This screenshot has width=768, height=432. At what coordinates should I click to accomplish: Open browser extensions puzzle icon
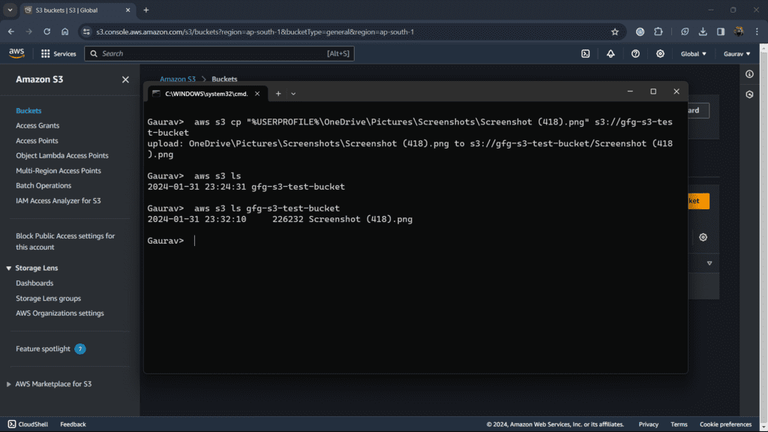tap(658, 32)
